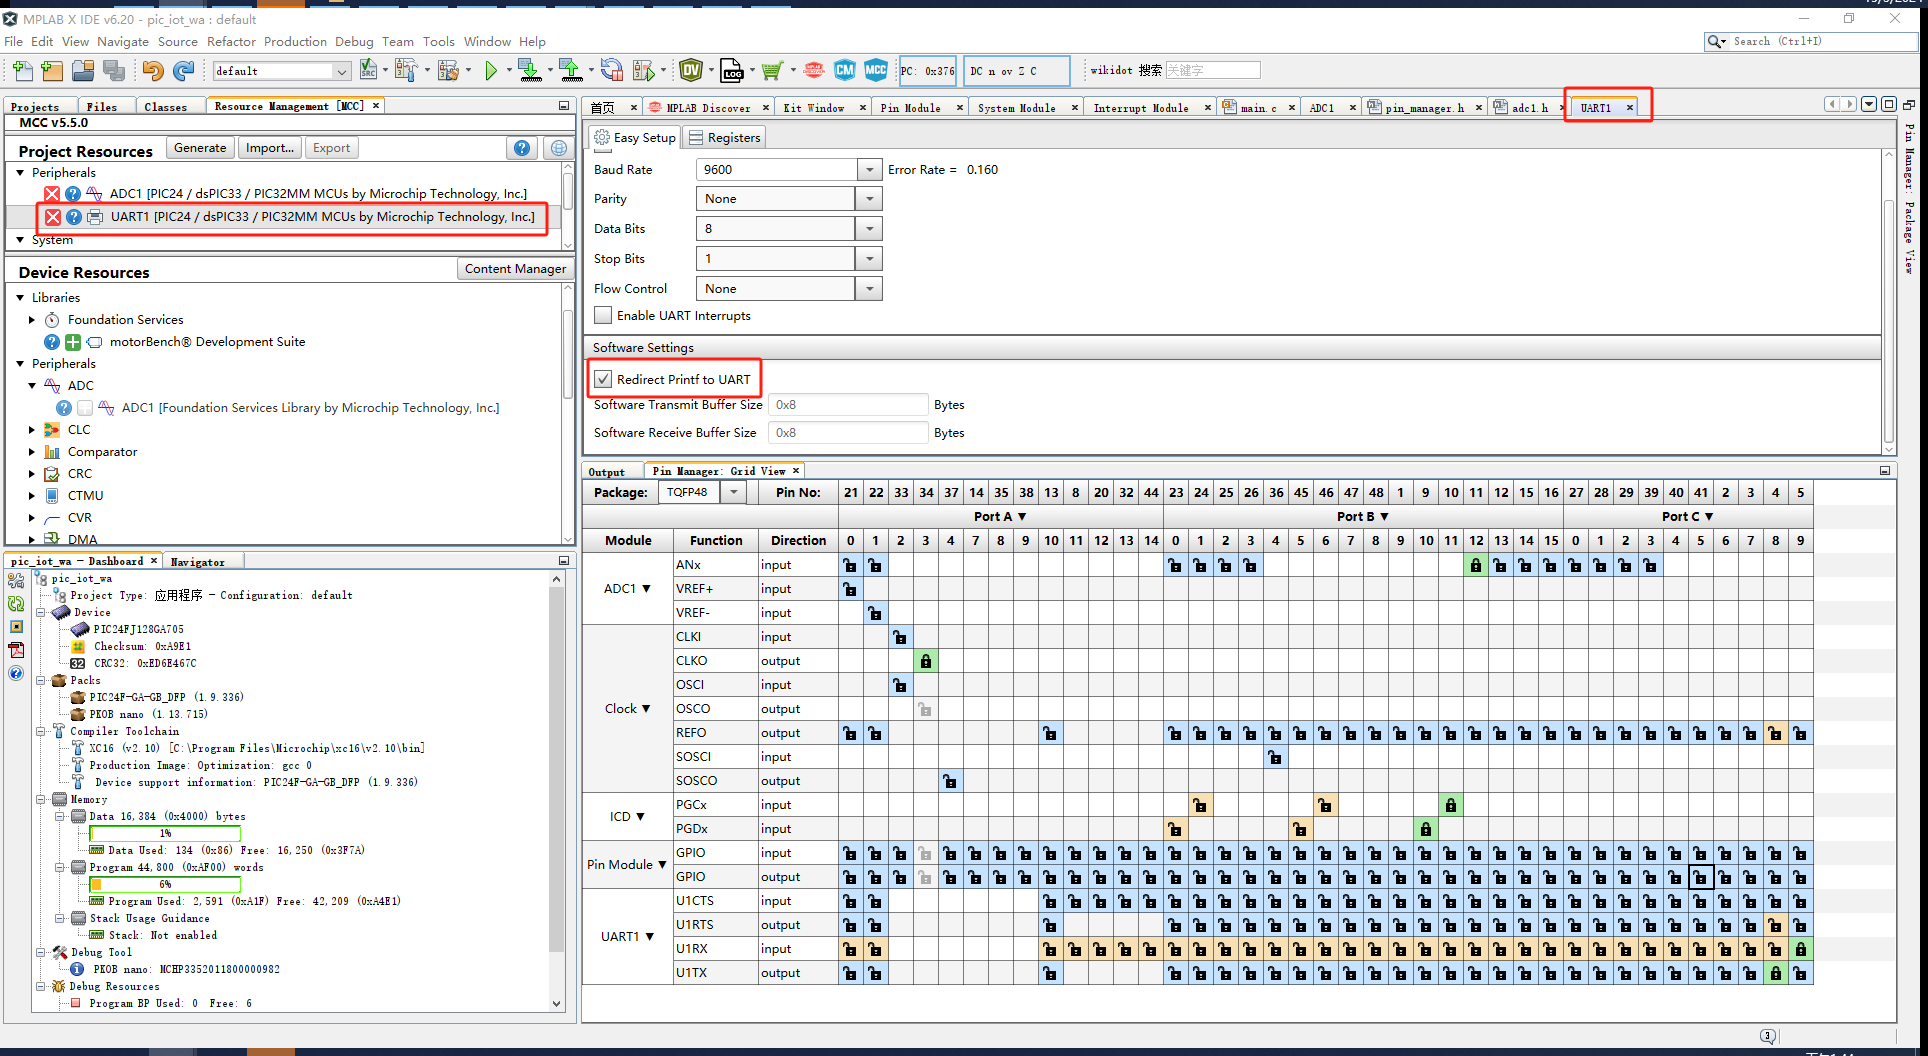Image resolution: width=1928 pixels, height=1056 pixels.
Task: Expand the Foundation Services tree node
Action: click(x=32, y=320)
